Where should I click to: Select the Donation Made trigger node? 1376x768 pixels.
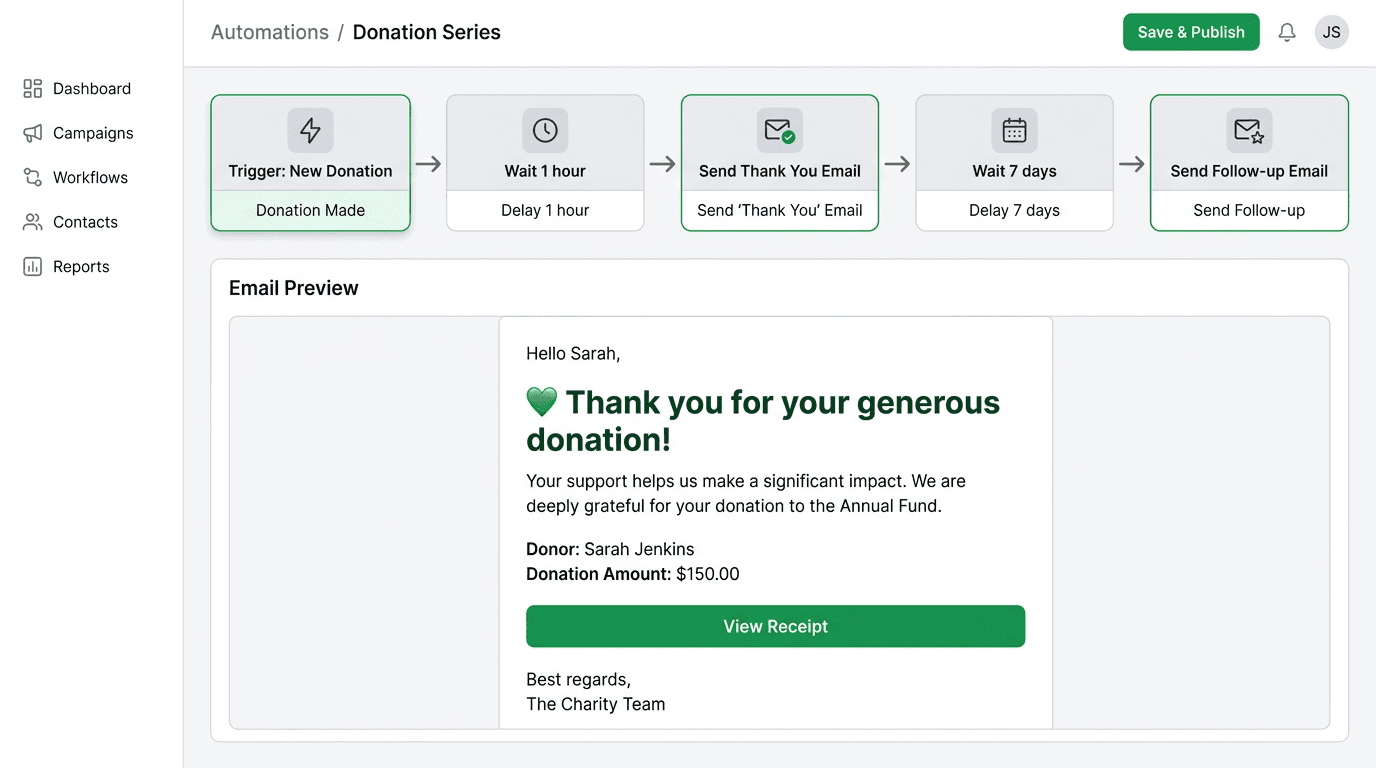pos(310,210)
